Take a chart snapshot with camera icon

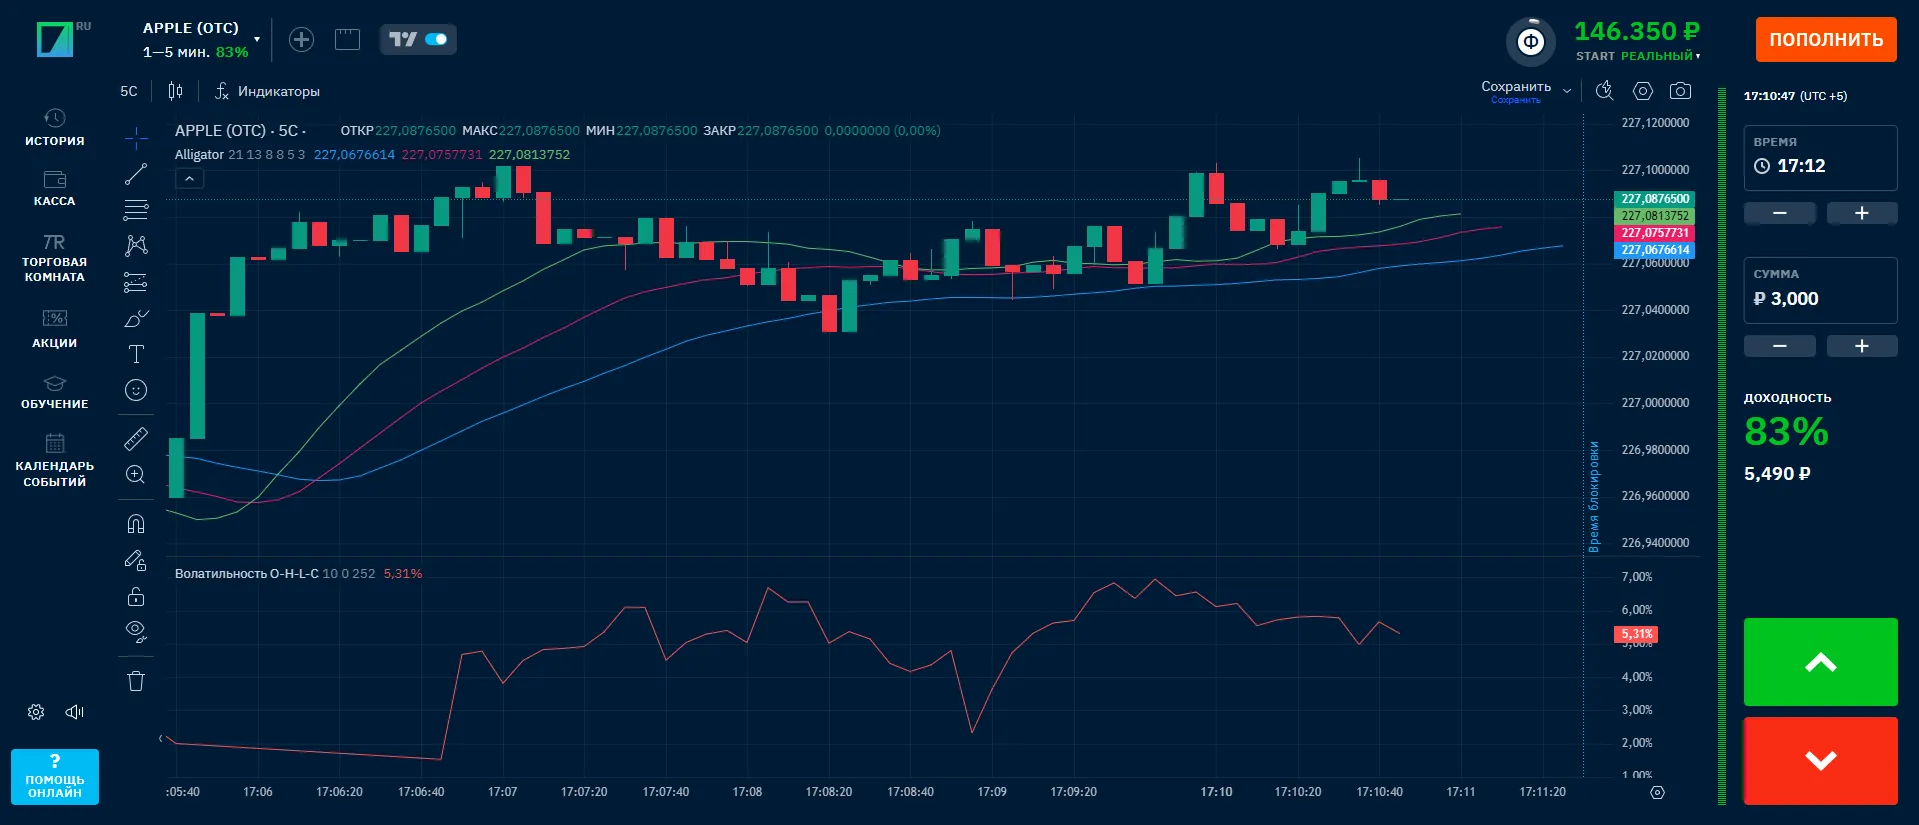point(1680,91)
